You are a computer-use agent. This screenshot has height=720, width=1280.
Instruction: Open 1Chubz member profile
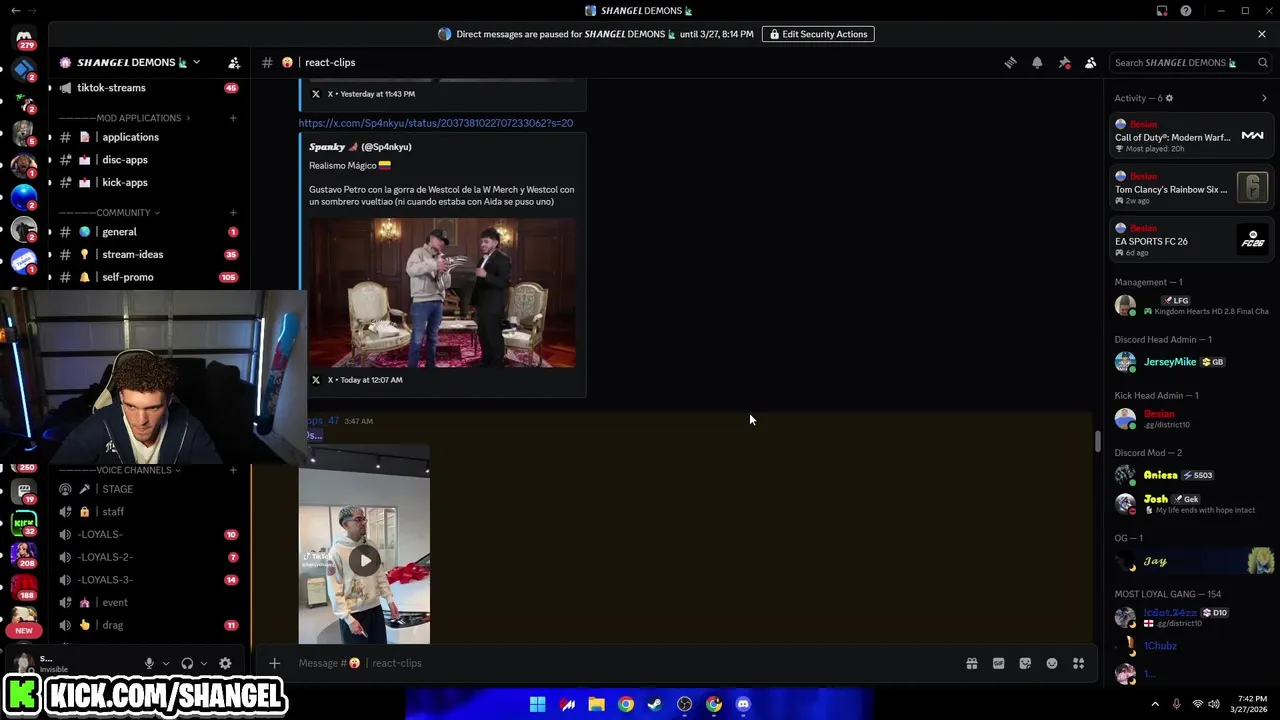coord(1191,646)
